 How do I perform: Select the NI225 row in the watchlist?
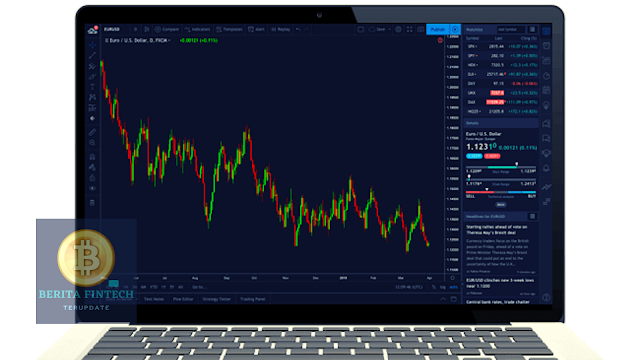click(x=502, y=111)
